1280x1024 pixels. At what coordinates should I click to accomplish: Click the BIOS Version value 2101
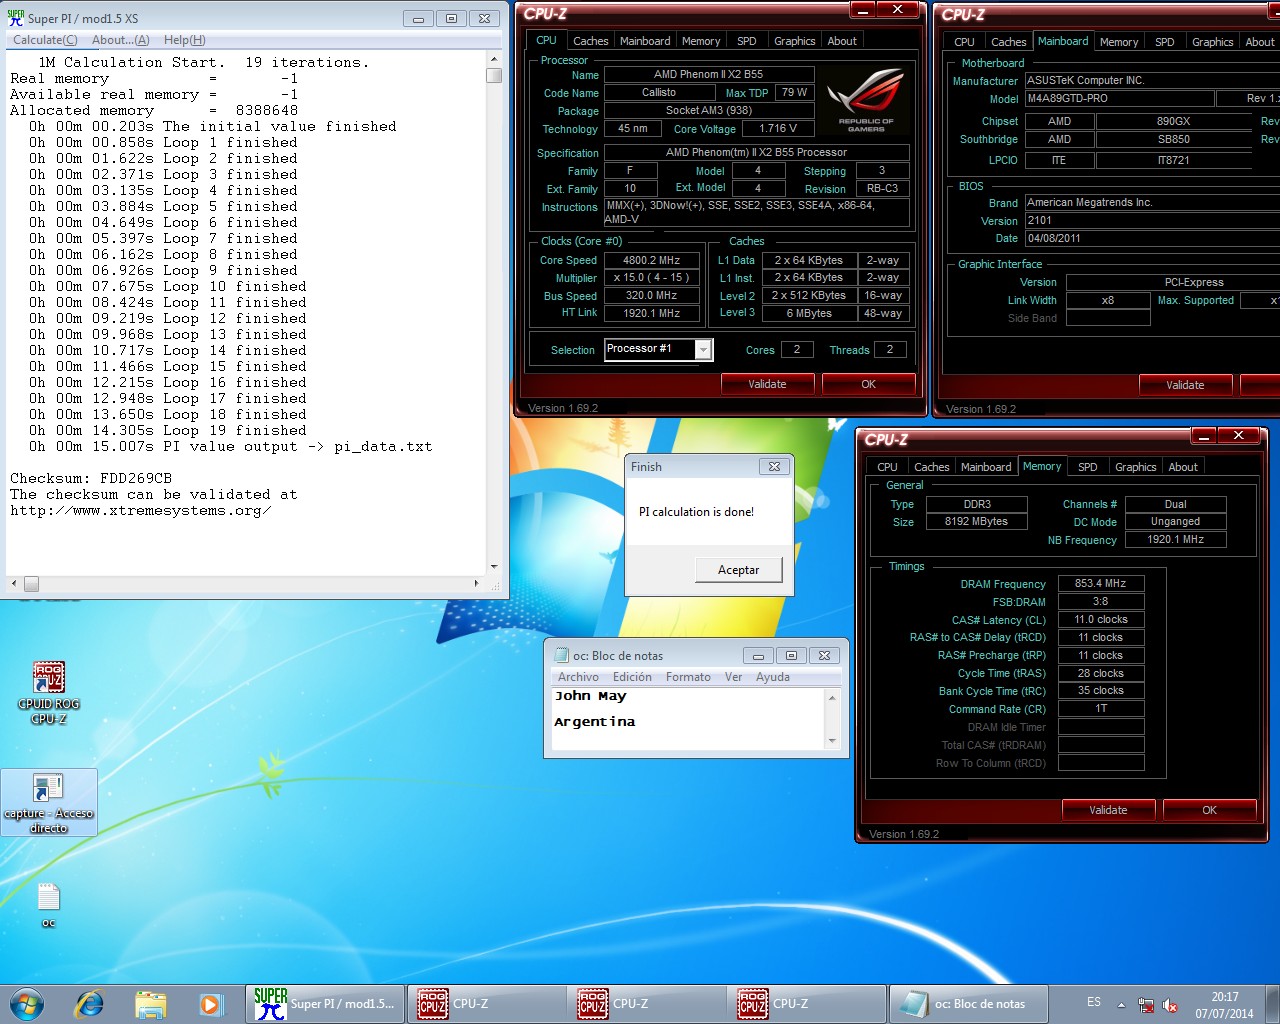pos(1152,221)
